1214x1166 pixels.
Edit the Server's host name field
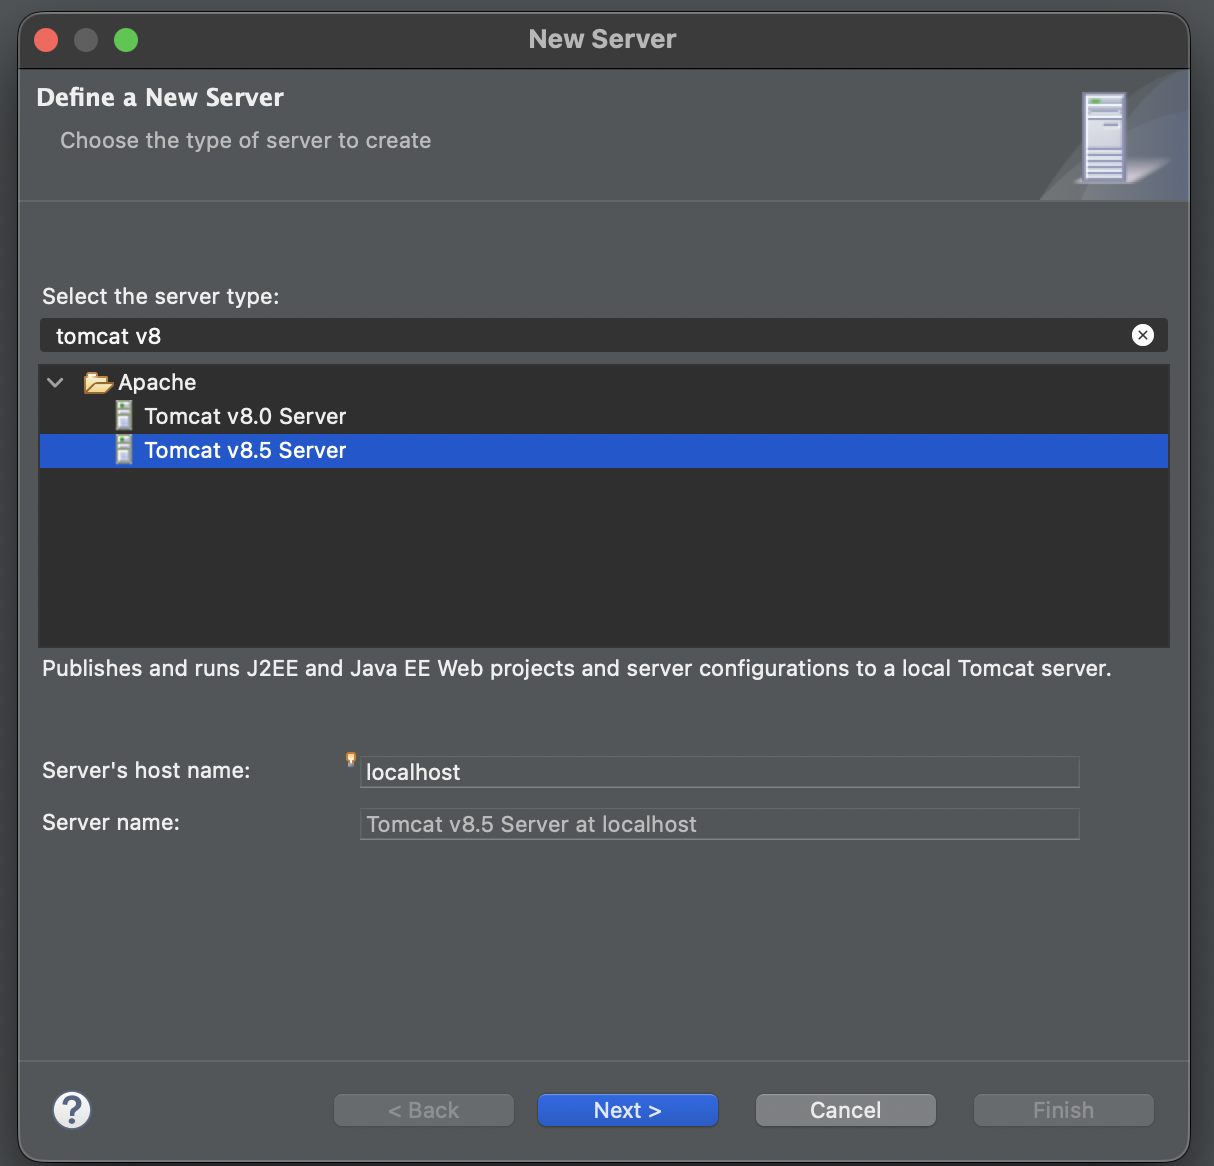720,772
